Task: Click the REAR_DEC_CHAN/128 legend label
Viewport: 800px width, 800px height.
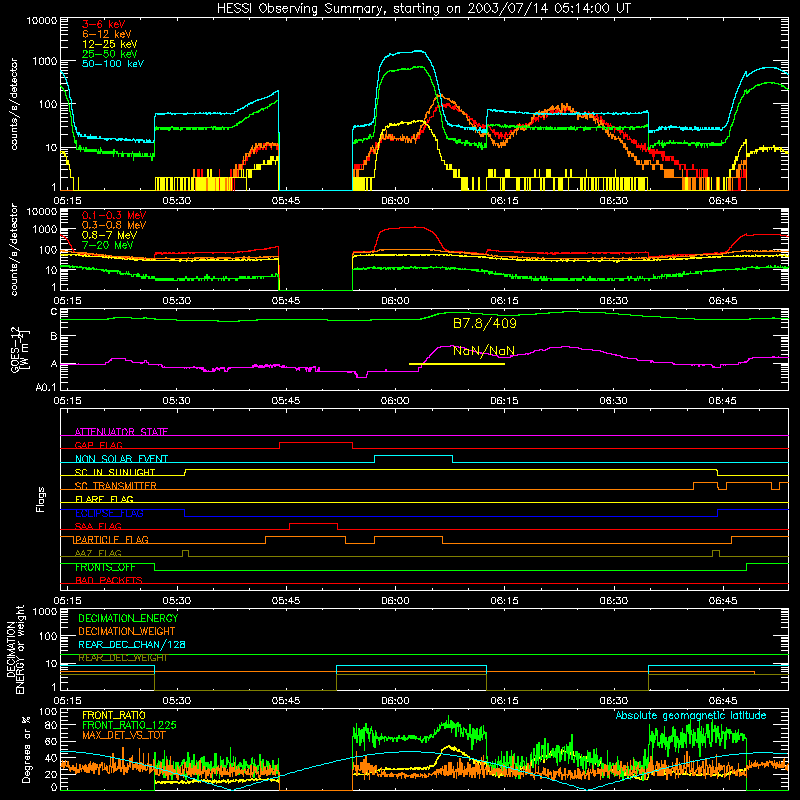Action: point(132,644)
